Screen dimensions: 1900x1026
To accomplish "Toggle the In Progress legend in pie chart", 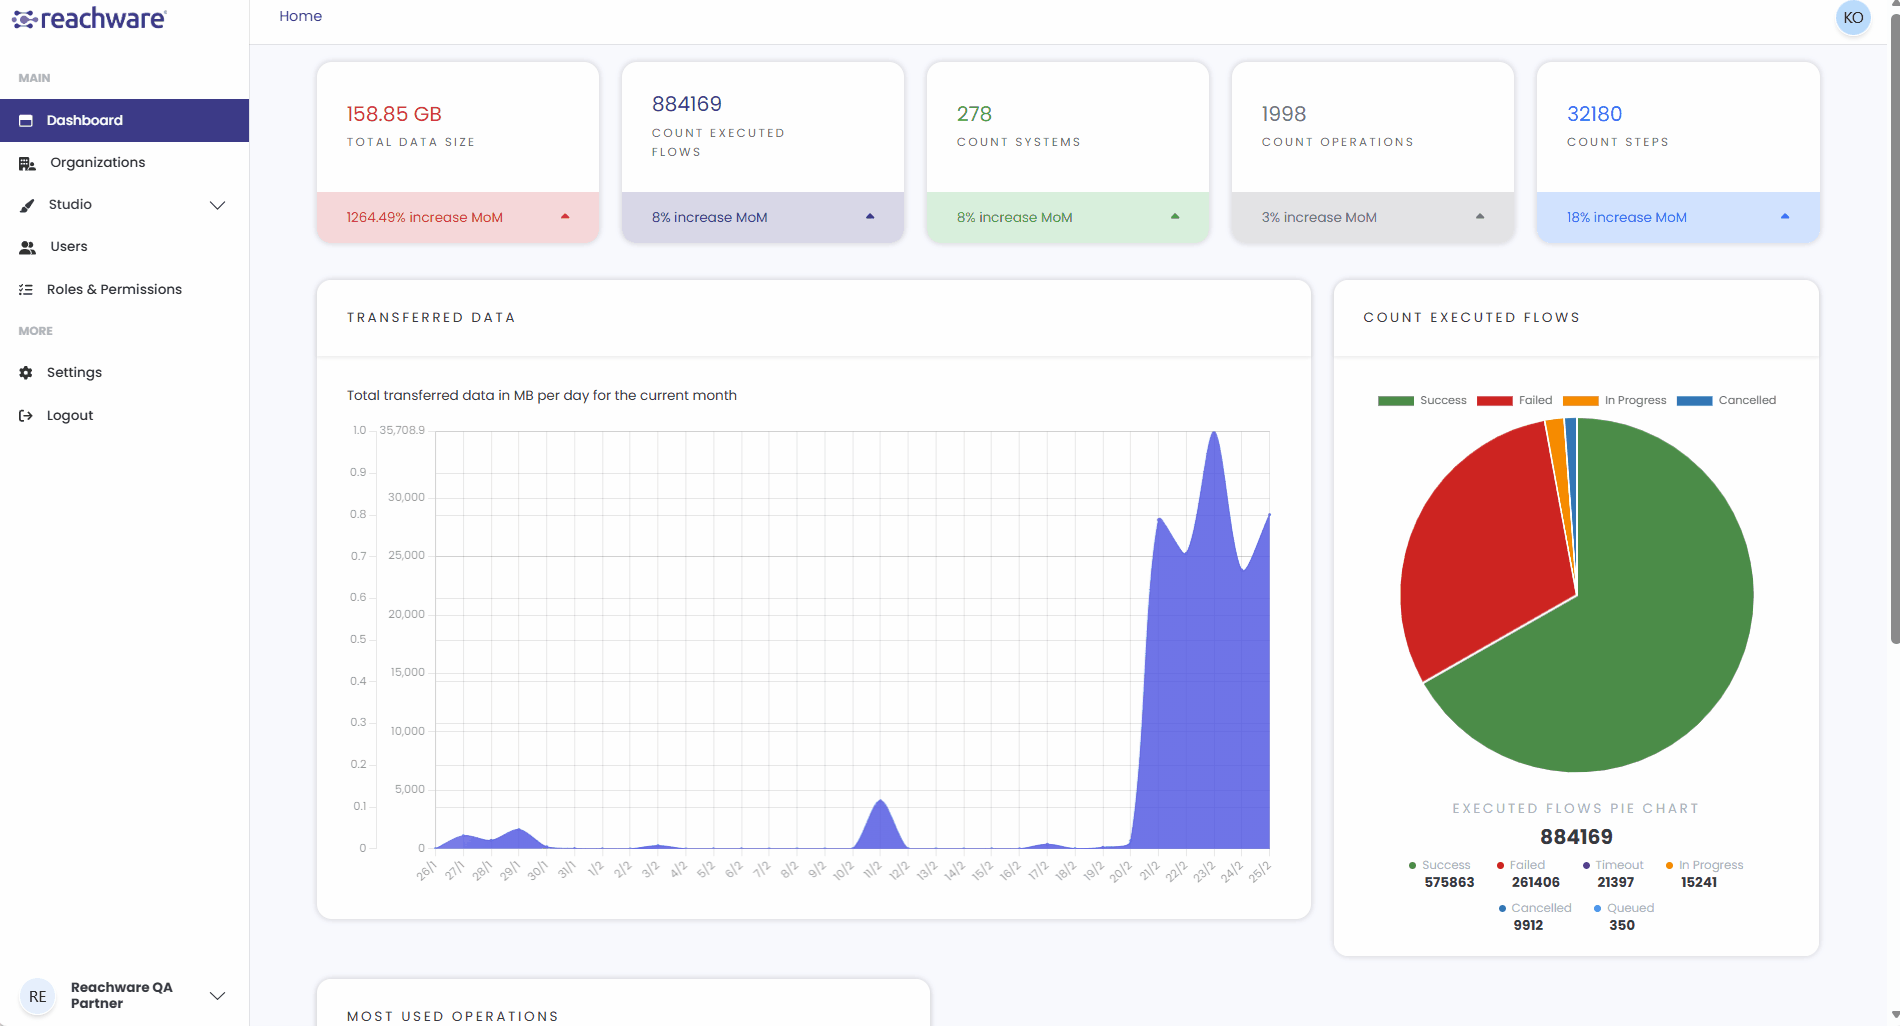I will (1614, 400).
